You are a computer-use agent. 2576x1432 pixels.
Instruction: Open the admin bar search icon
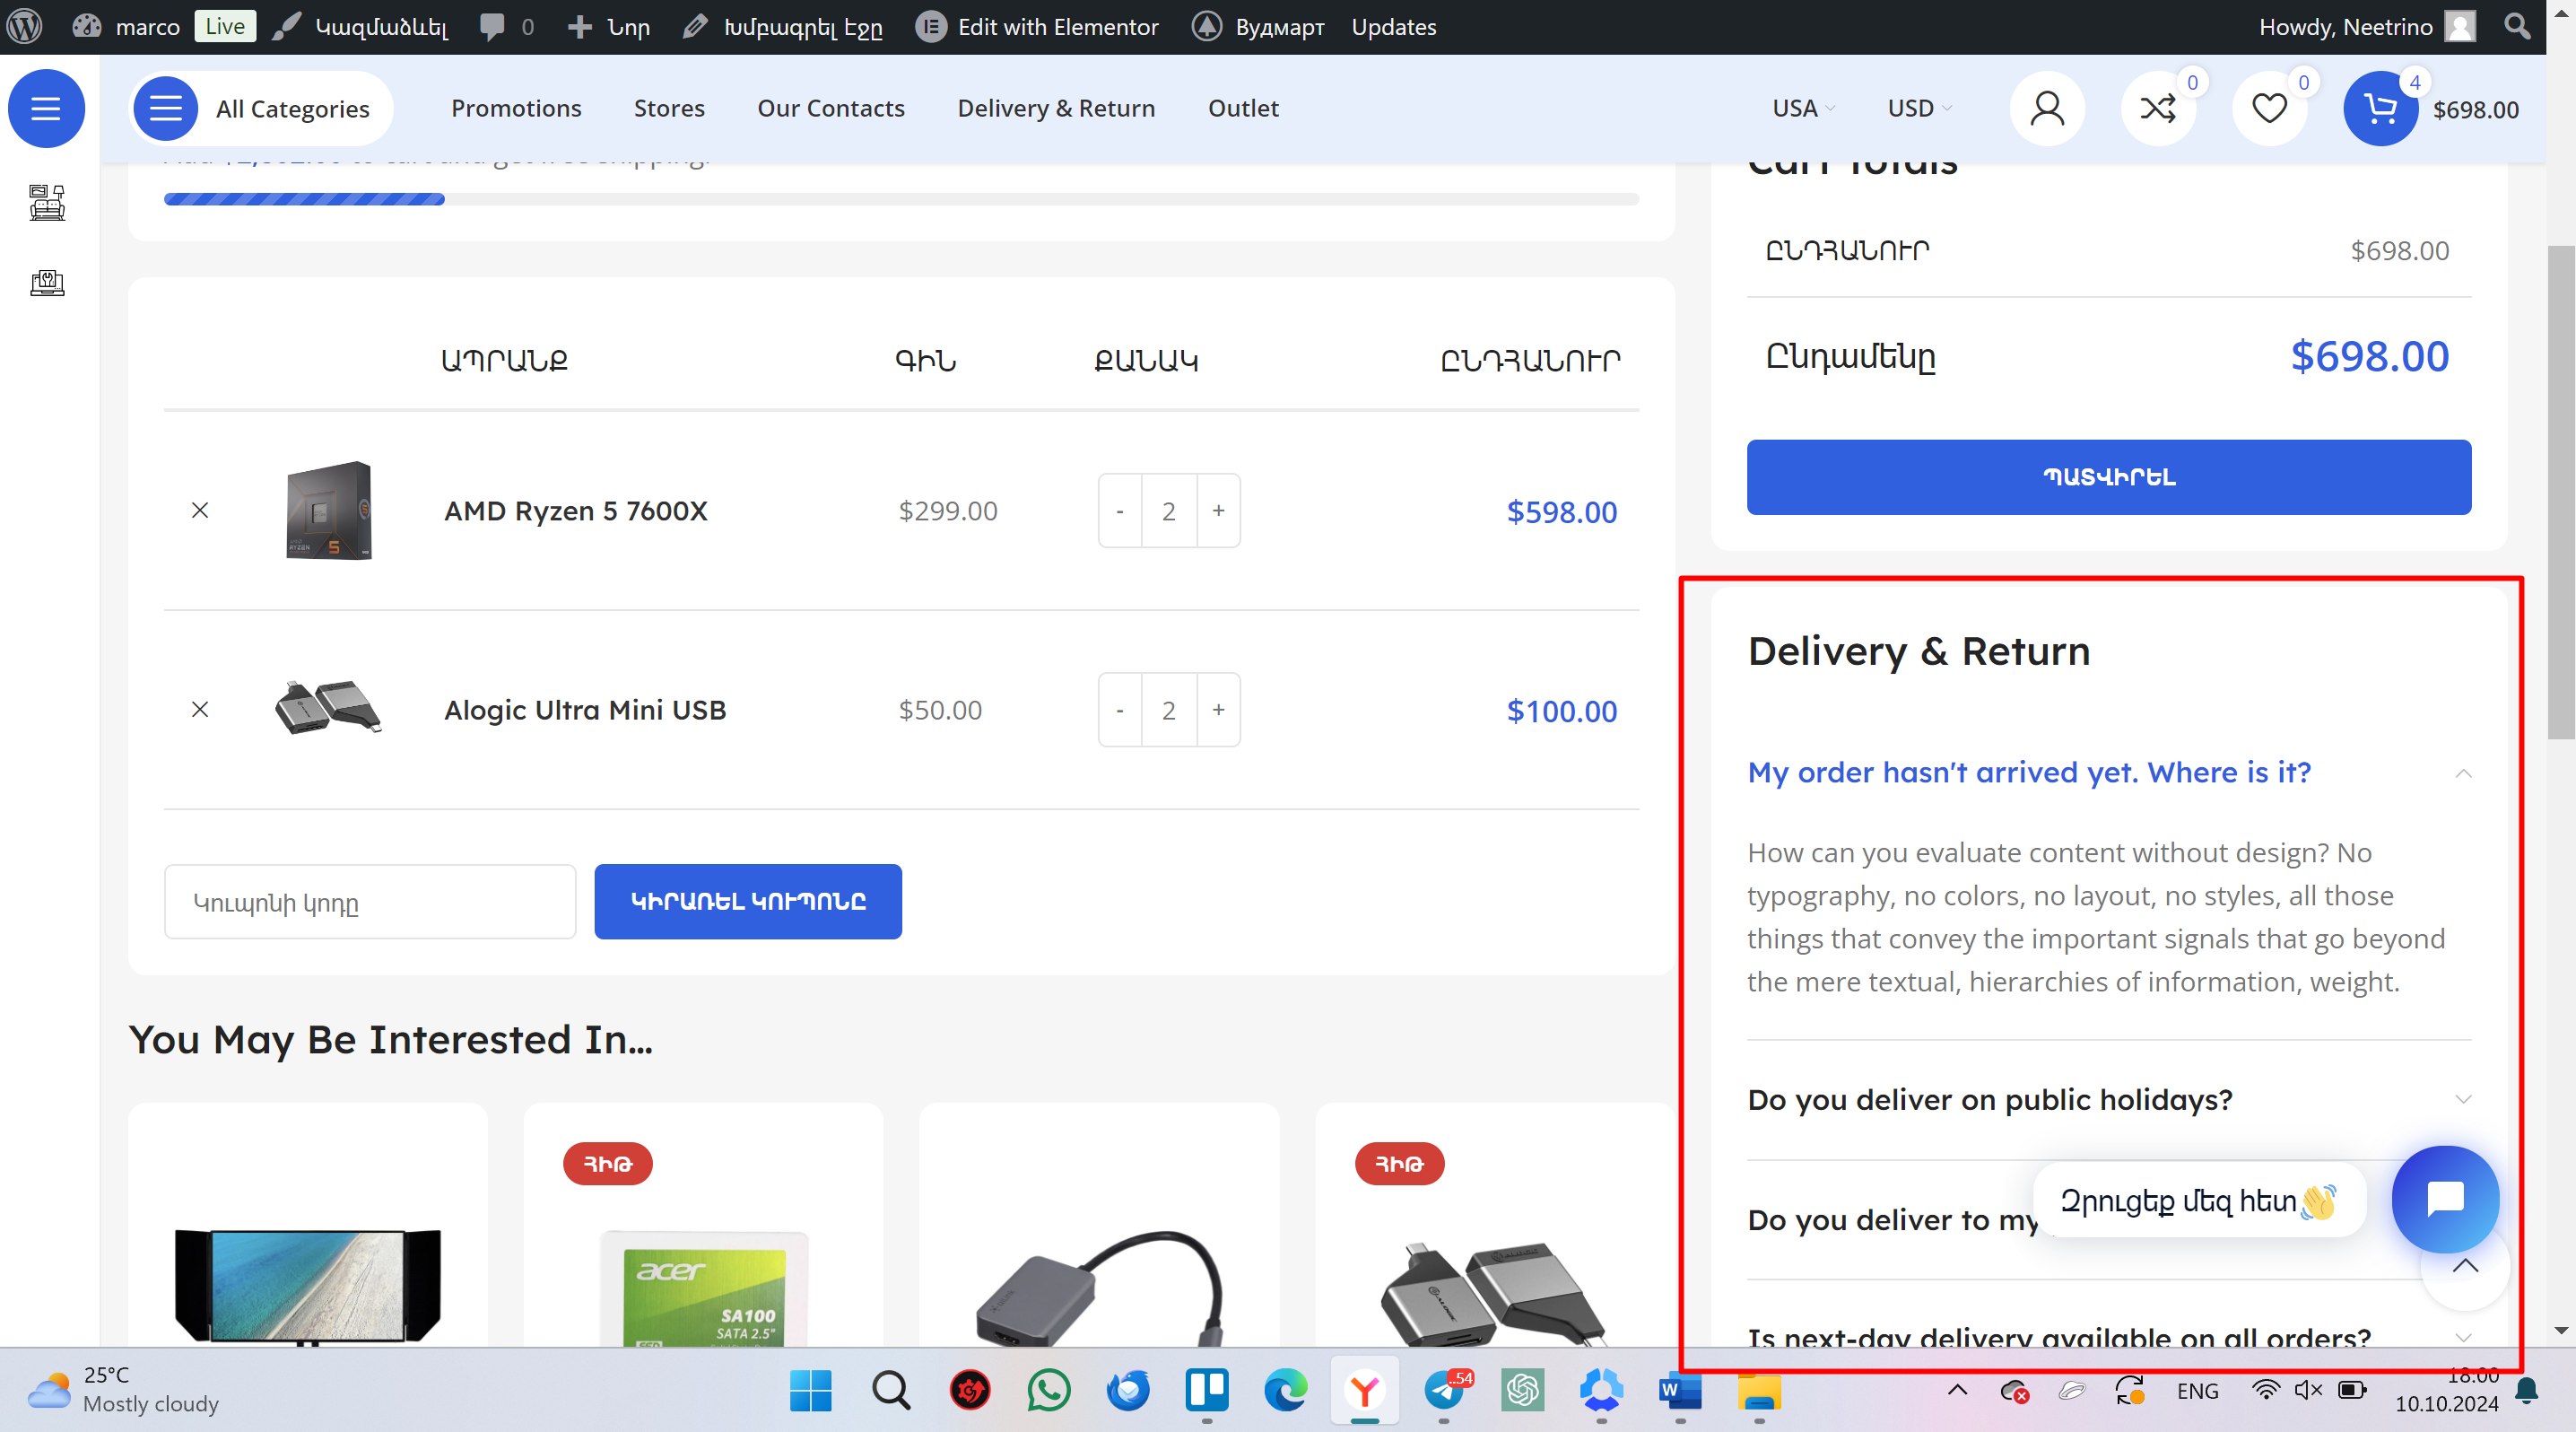tap(2516, 26)
